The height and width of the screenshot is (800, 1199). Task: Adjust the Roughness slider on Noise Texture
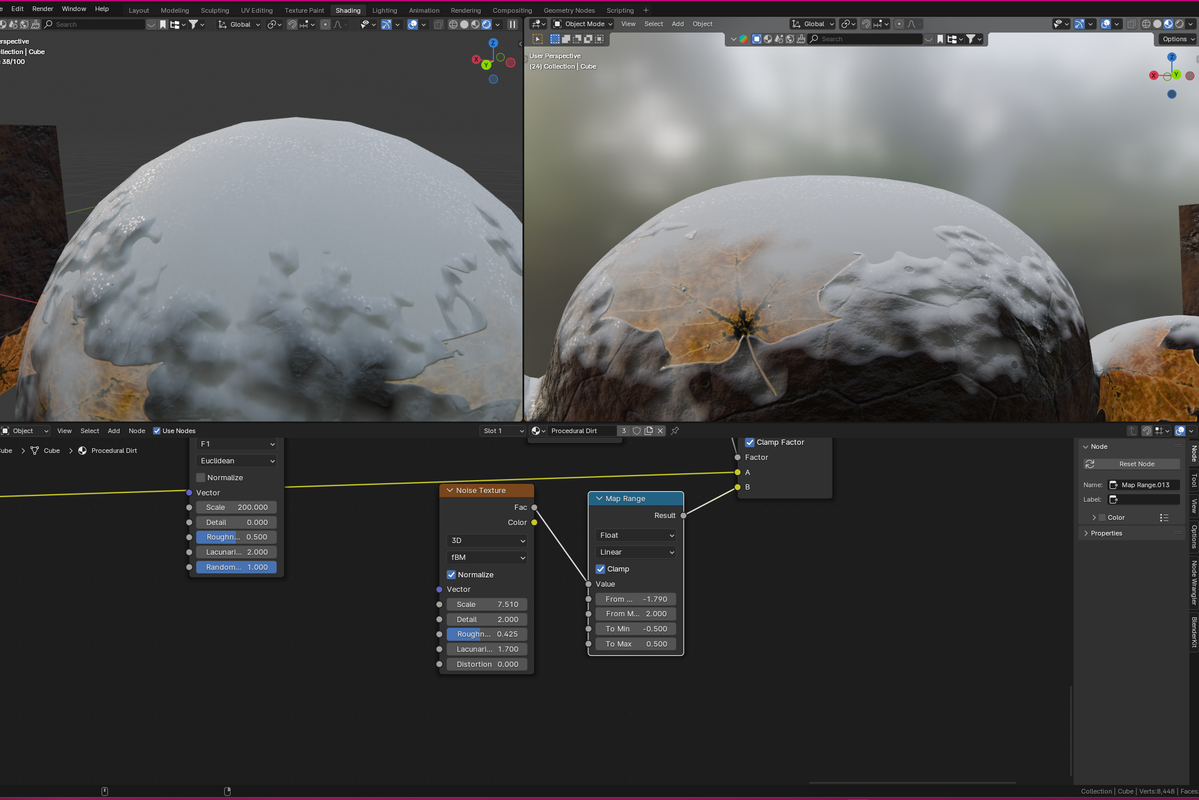[x=487, y=634]
